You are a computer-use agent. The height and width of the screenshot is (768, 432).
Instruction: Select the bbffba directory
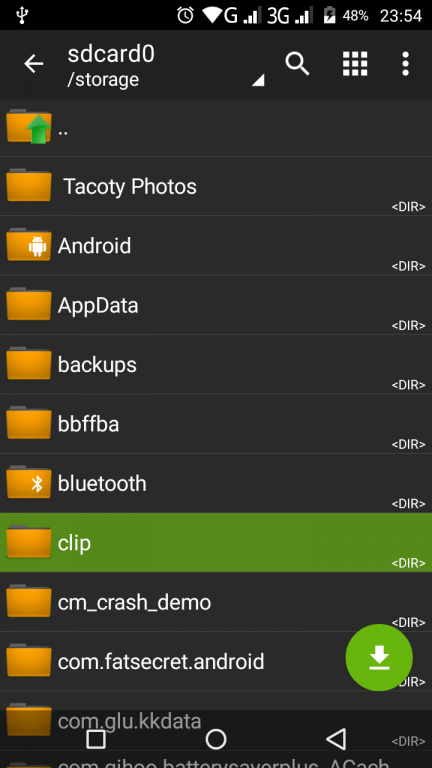216,424
